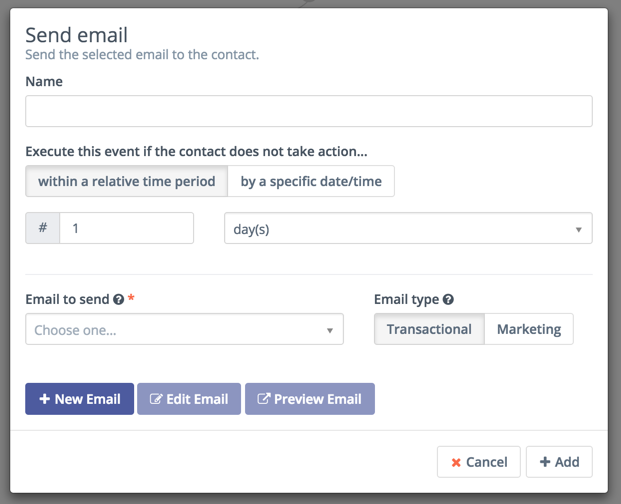The height and width of the screenshot is (504, 621).
Task: Click the edit pencil icon on Edit Email
Action: point(155,399)
